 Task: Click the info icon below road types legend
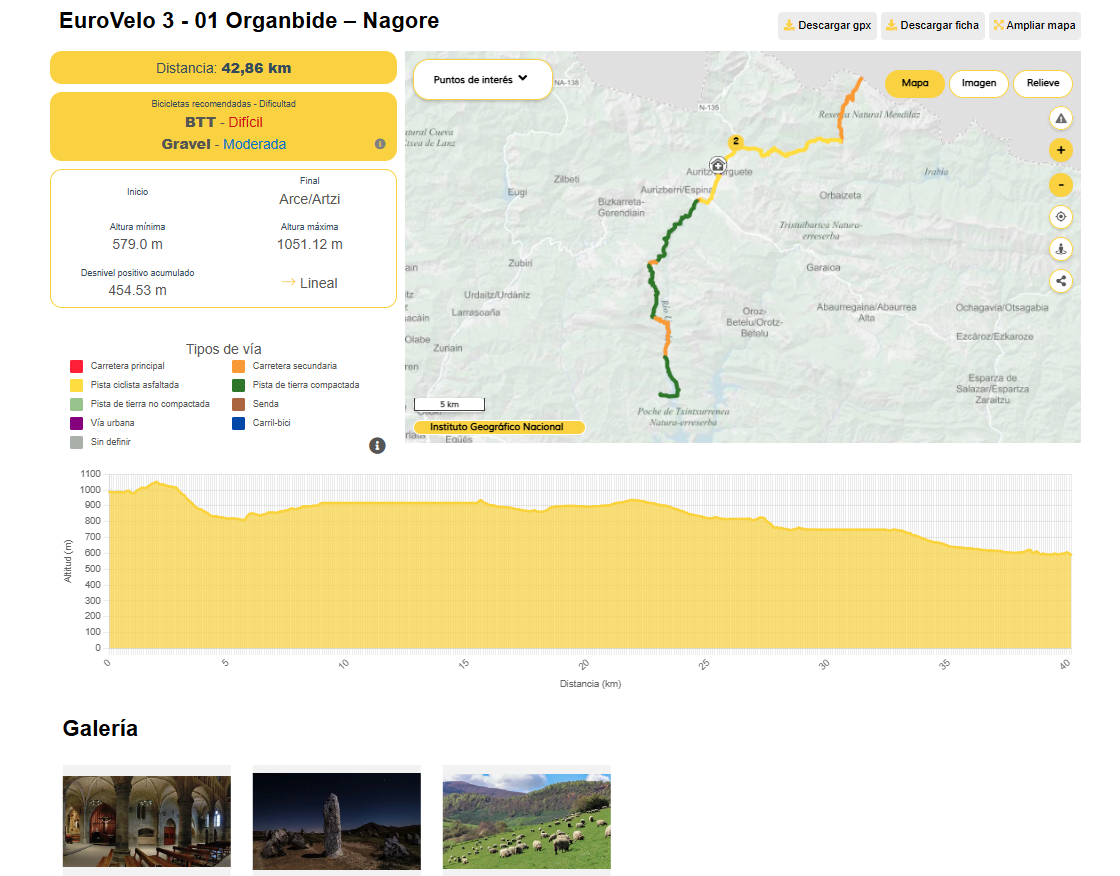click(x=377, y=446)
